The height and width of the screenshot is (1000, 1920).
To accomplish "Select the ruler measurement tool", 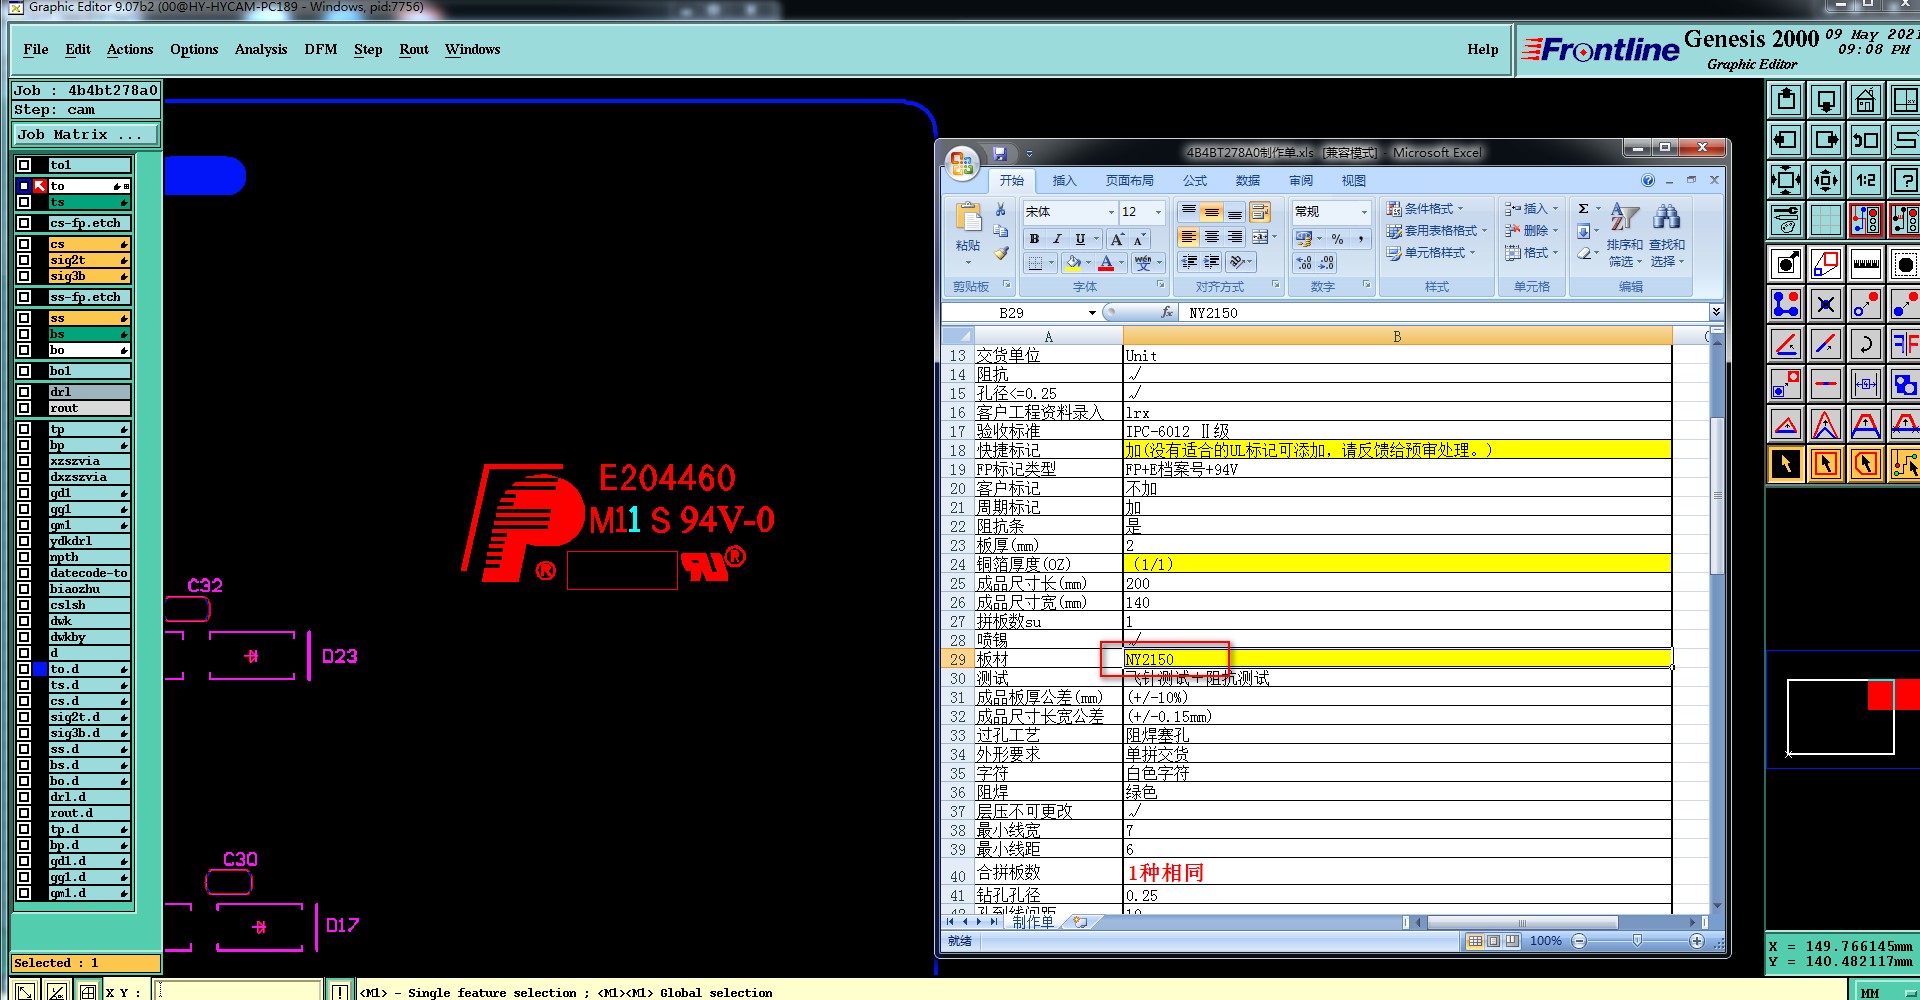I will pyautogui.click(x=1865, y=265).
